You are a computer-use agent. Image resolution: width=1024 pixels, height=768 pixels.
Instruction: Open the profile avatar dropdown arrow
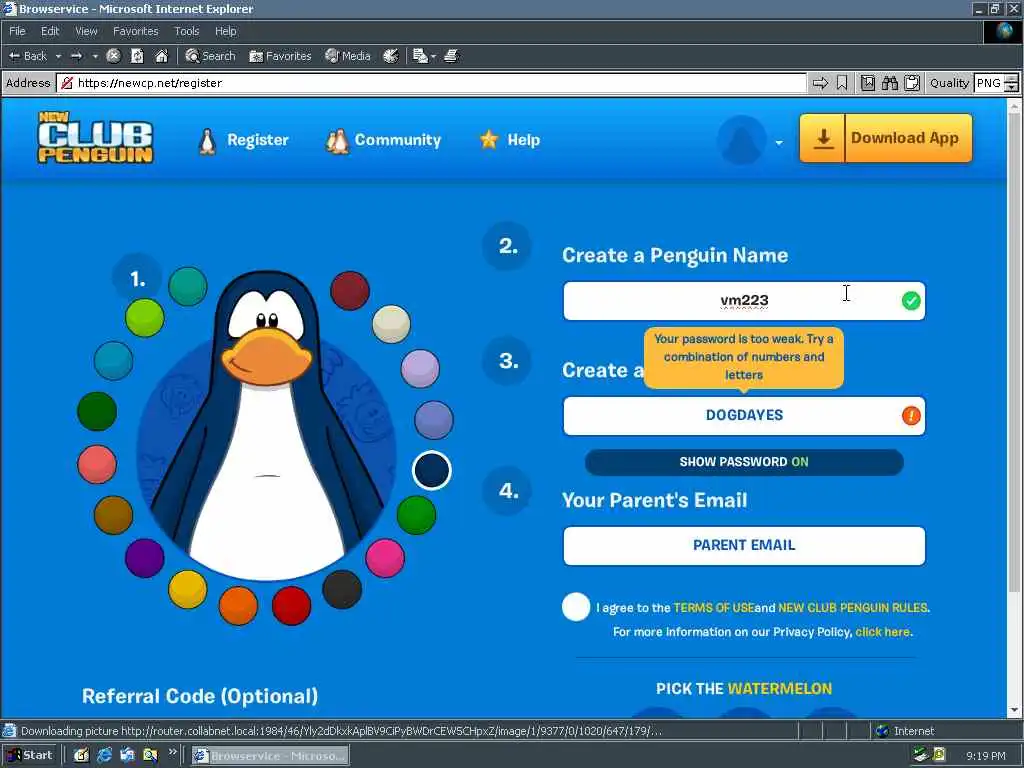click(779, 142)
